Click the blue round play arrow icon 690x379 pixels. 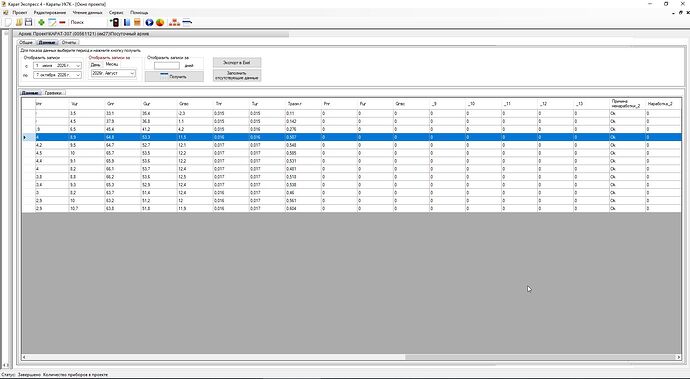(x=149, y=22)
